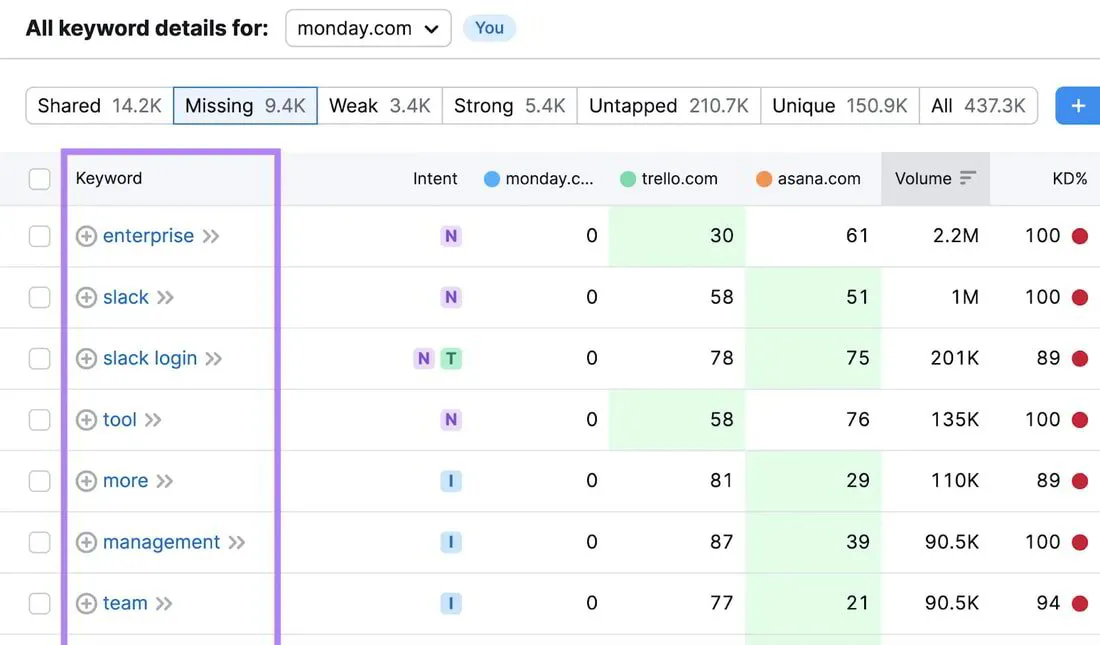The width and height of the screenshot is (1100, 645).
Task: Toggle the select-all checkbox in header
Action: click(x=40, y=178)
